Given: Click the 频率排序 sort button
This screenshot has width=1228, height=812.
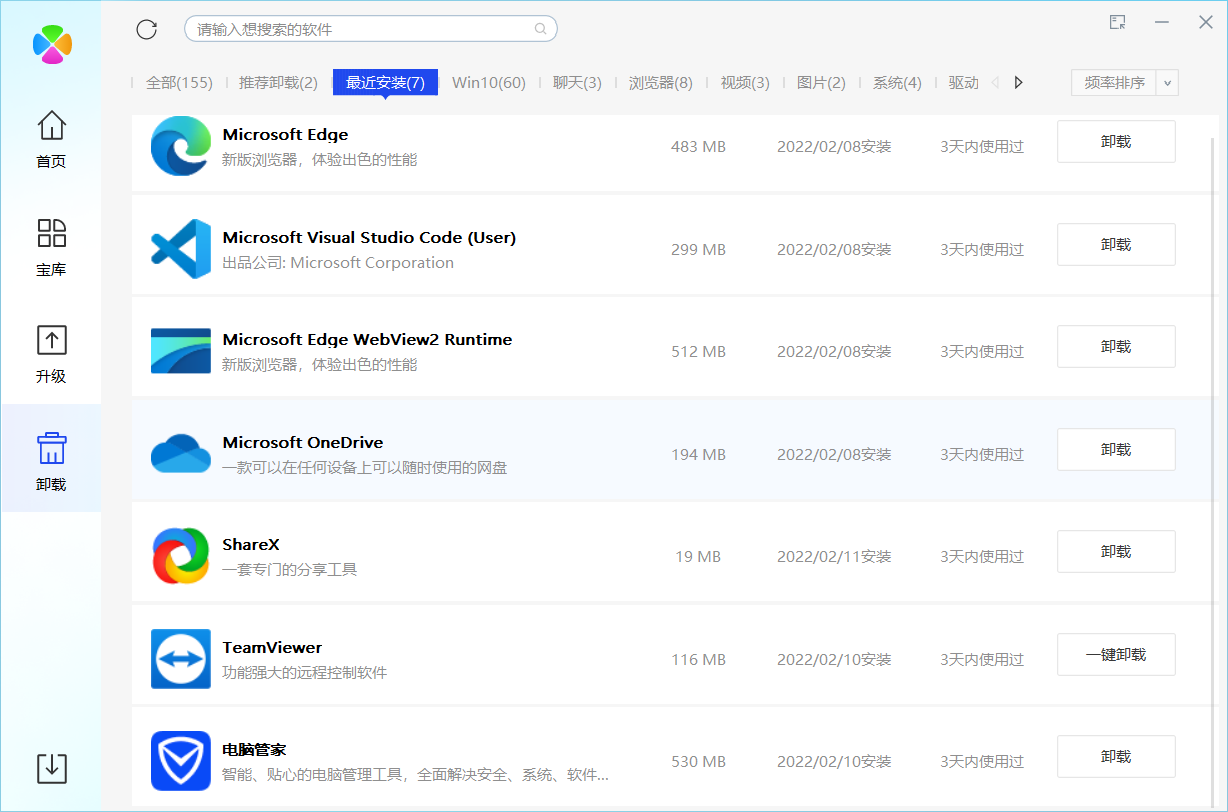Looking at the screenshot, I should click(1114, 83).
